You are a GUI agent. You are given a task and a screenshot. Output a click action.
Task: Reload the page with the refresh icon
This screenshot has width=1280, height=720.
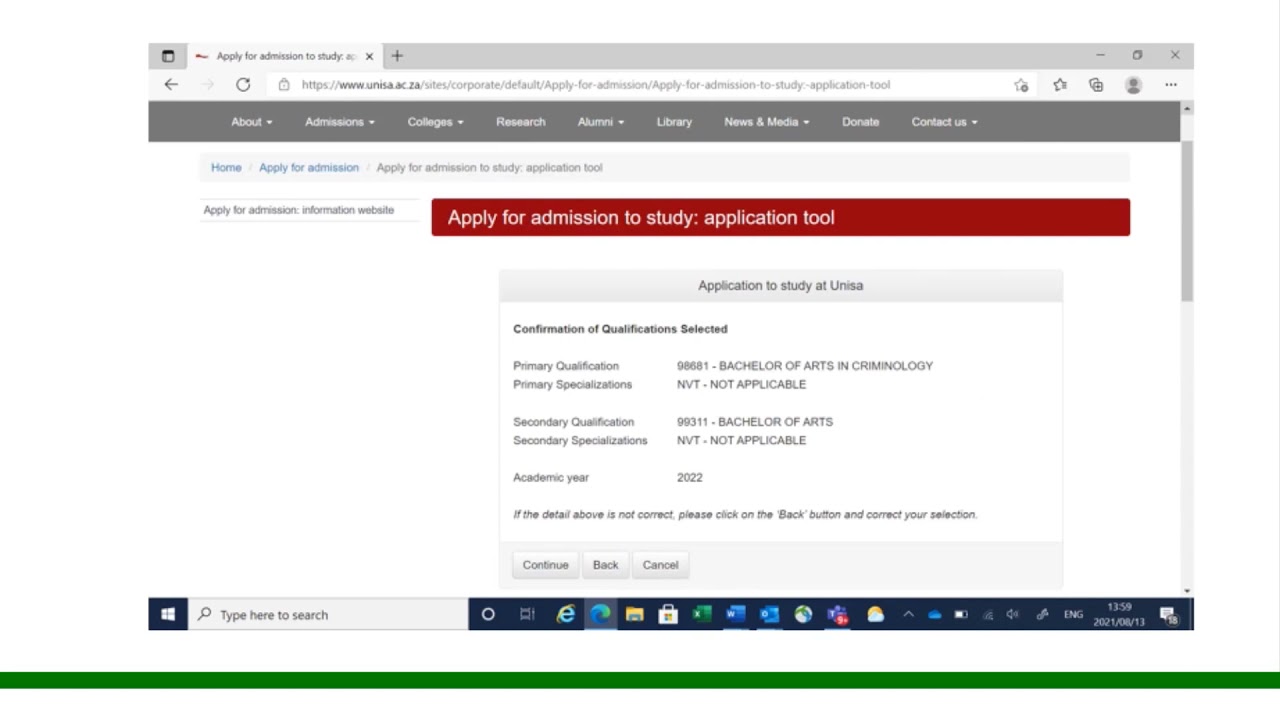[243, 85]
